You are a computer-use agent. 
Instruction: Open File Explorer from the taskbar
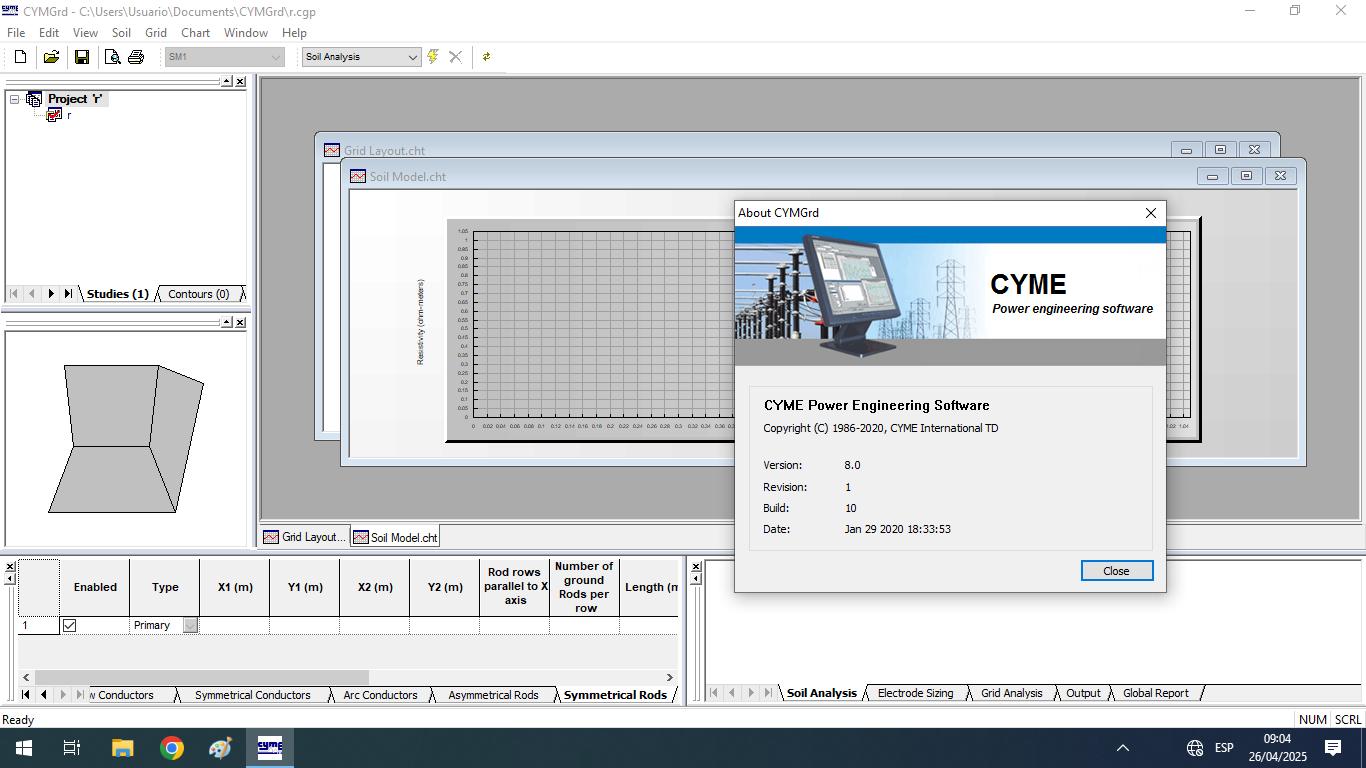click(x=122, y=748)
